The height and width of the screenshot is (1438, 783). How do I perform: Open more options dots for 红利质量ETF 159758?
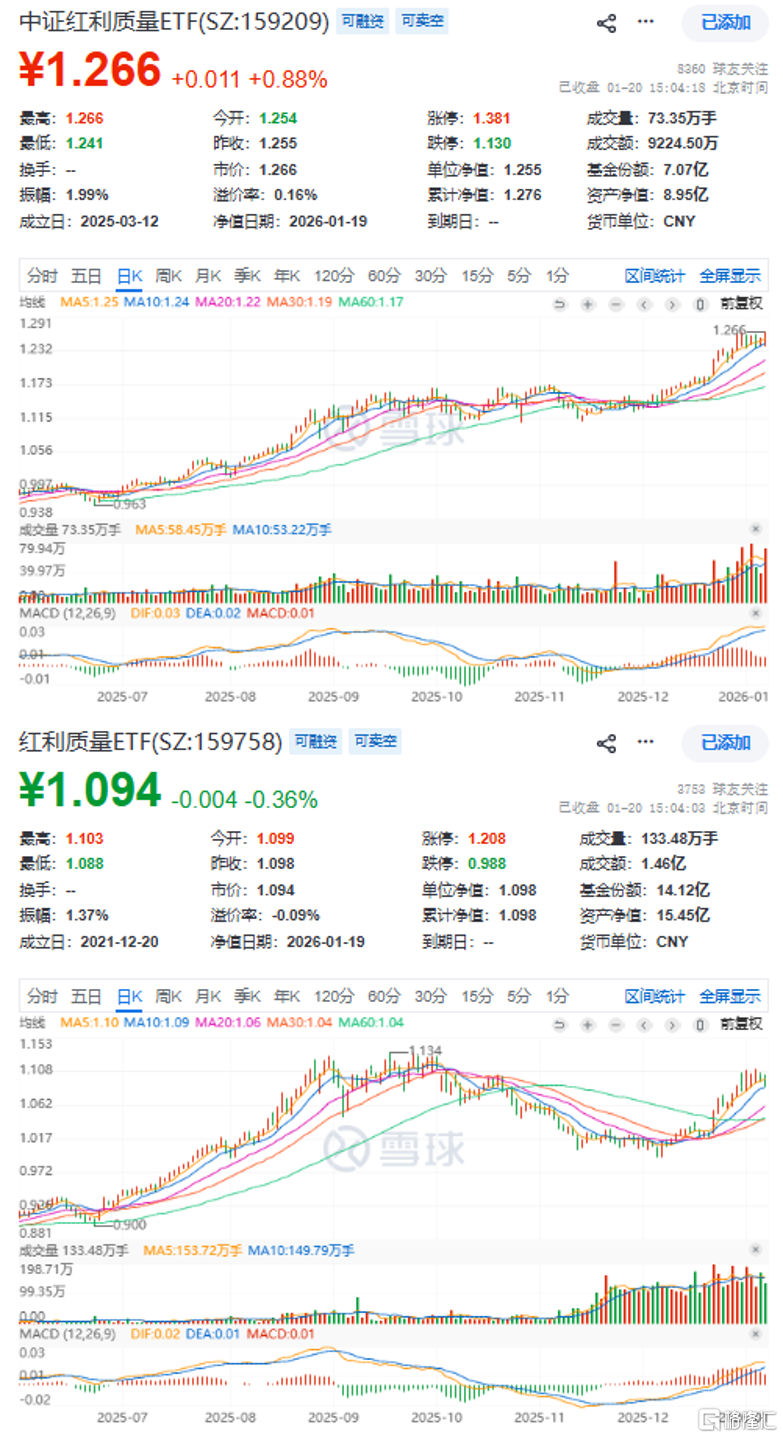(x=646, y=742)
